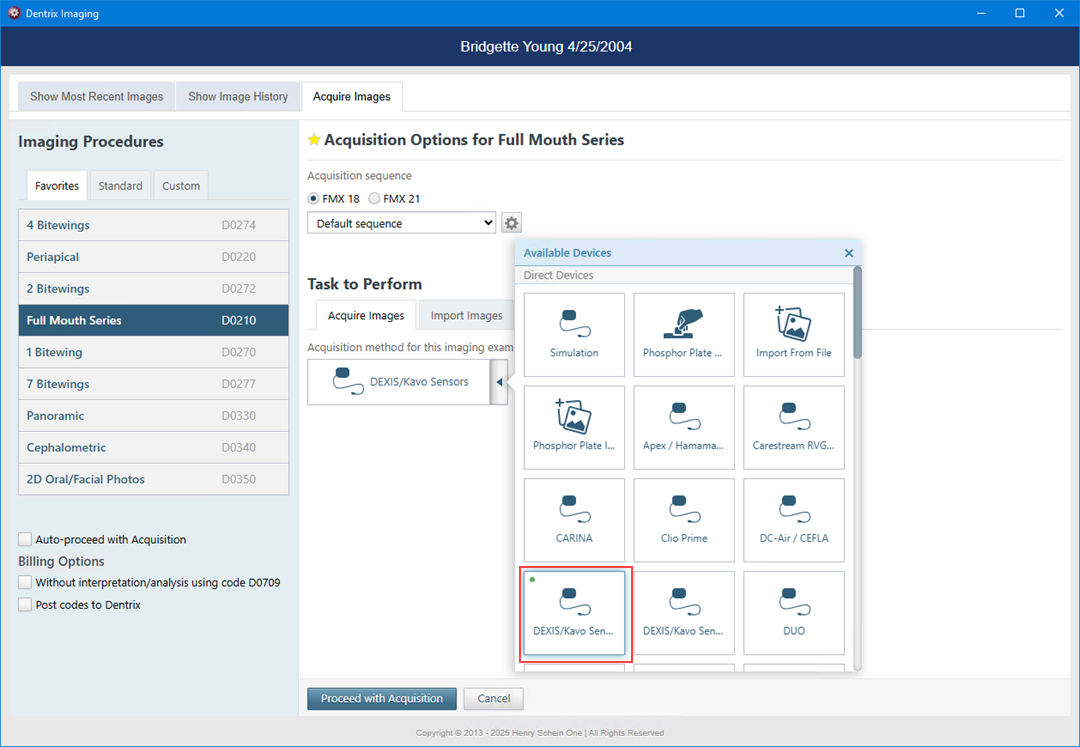Toggle Post codes to Dentrix checkbox
1080x747 pixels.
click(x=25, y=604)
